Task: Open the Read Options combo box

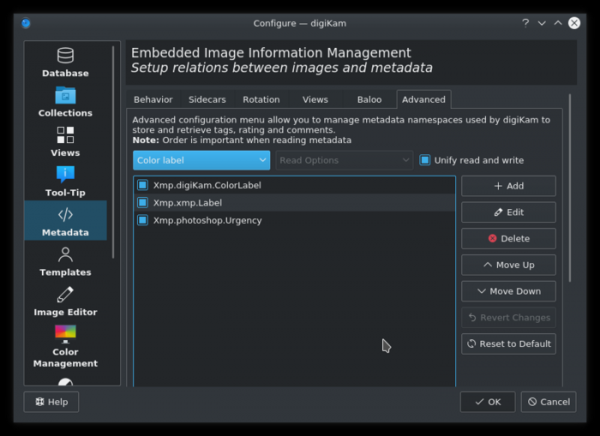Action: coord(344,160)
